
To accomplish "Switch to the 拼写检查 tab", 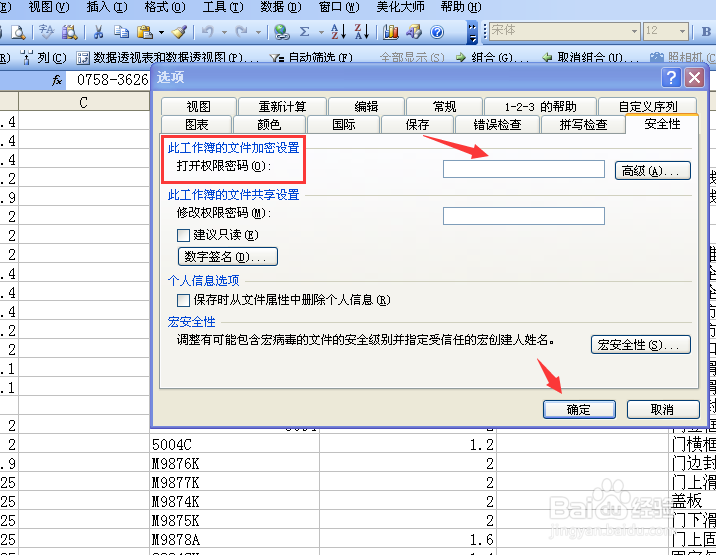I will coord(583,124).
